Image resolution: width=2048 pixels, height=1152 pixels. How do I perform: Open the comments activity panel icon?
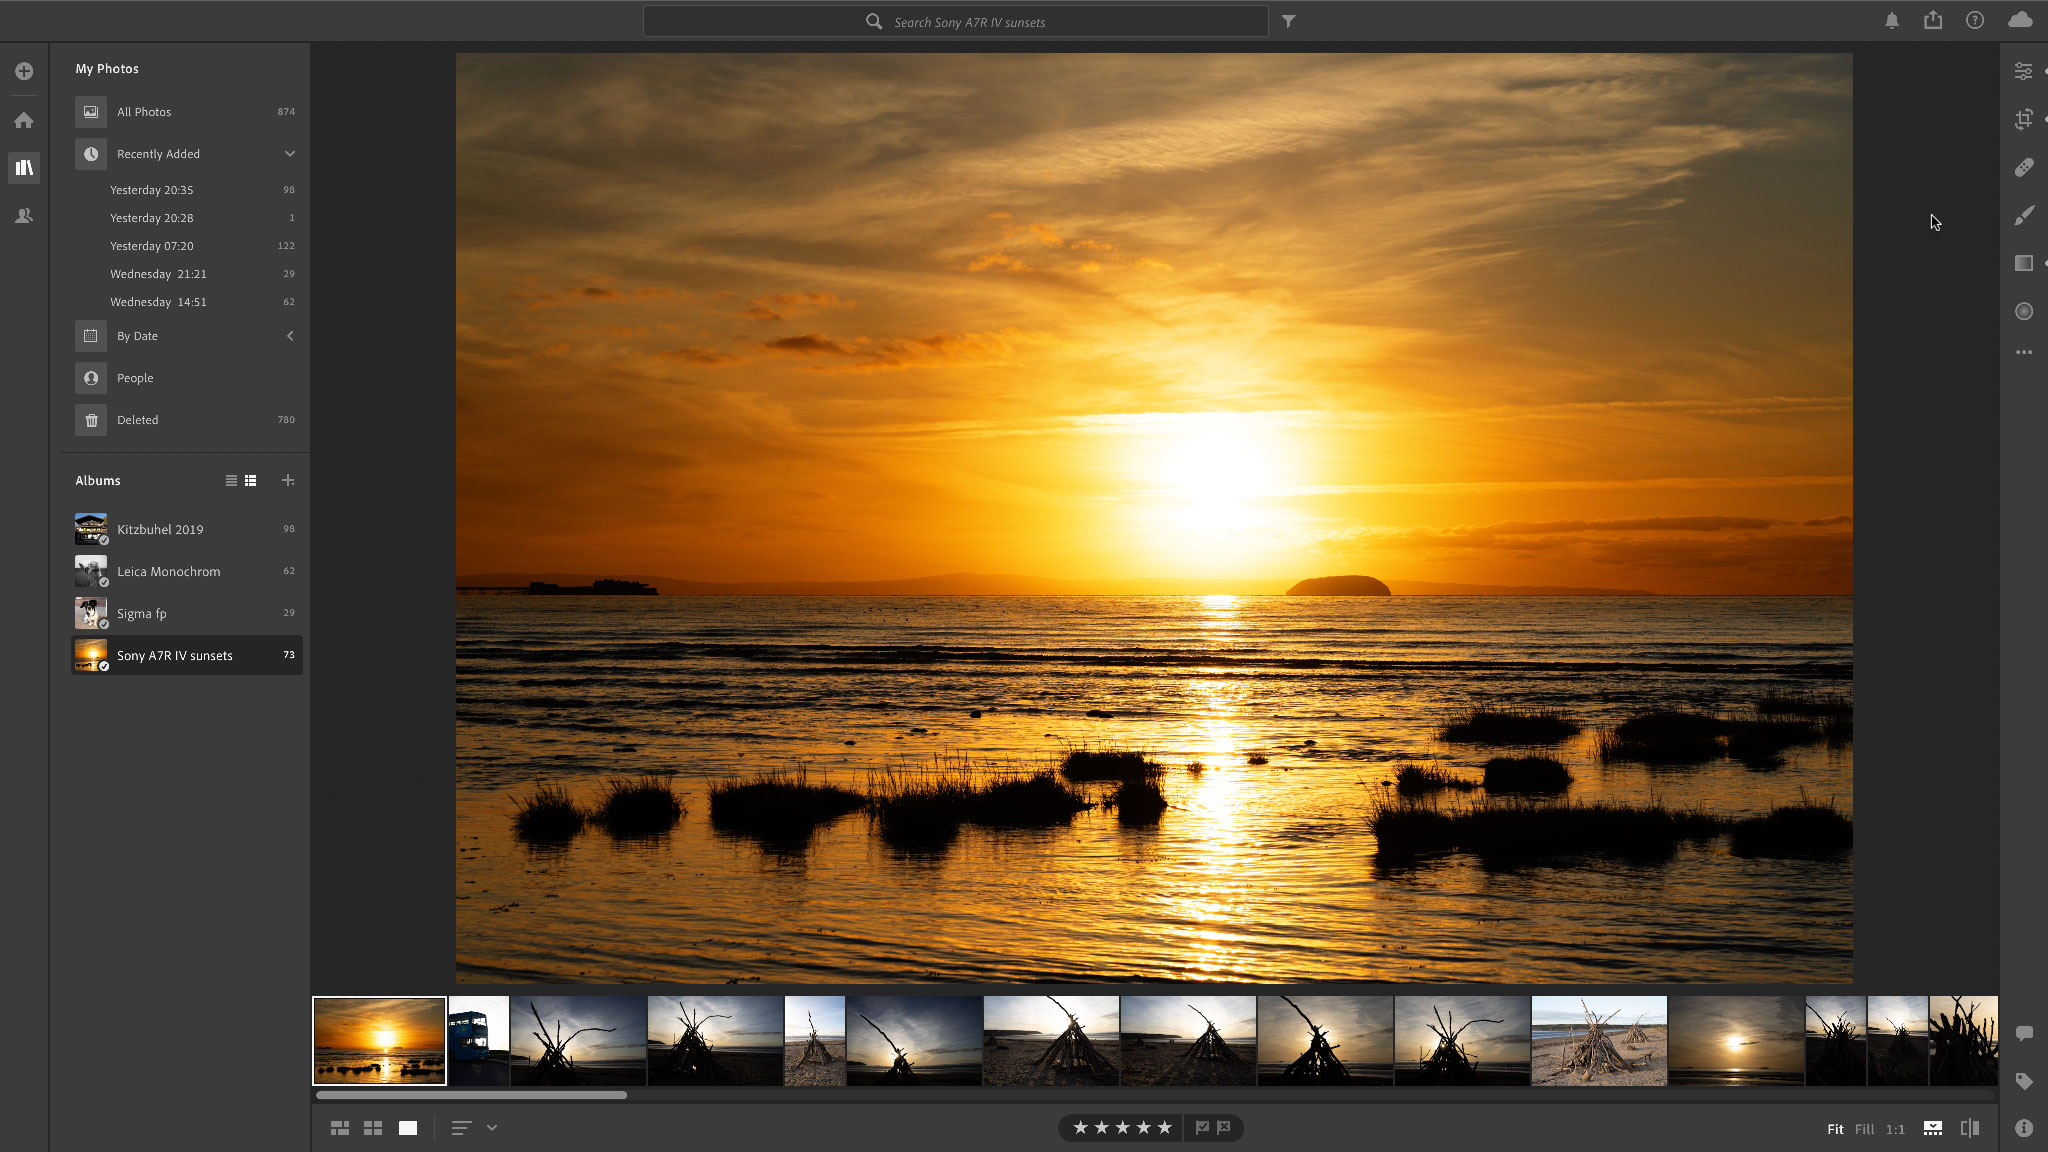2023,1033
